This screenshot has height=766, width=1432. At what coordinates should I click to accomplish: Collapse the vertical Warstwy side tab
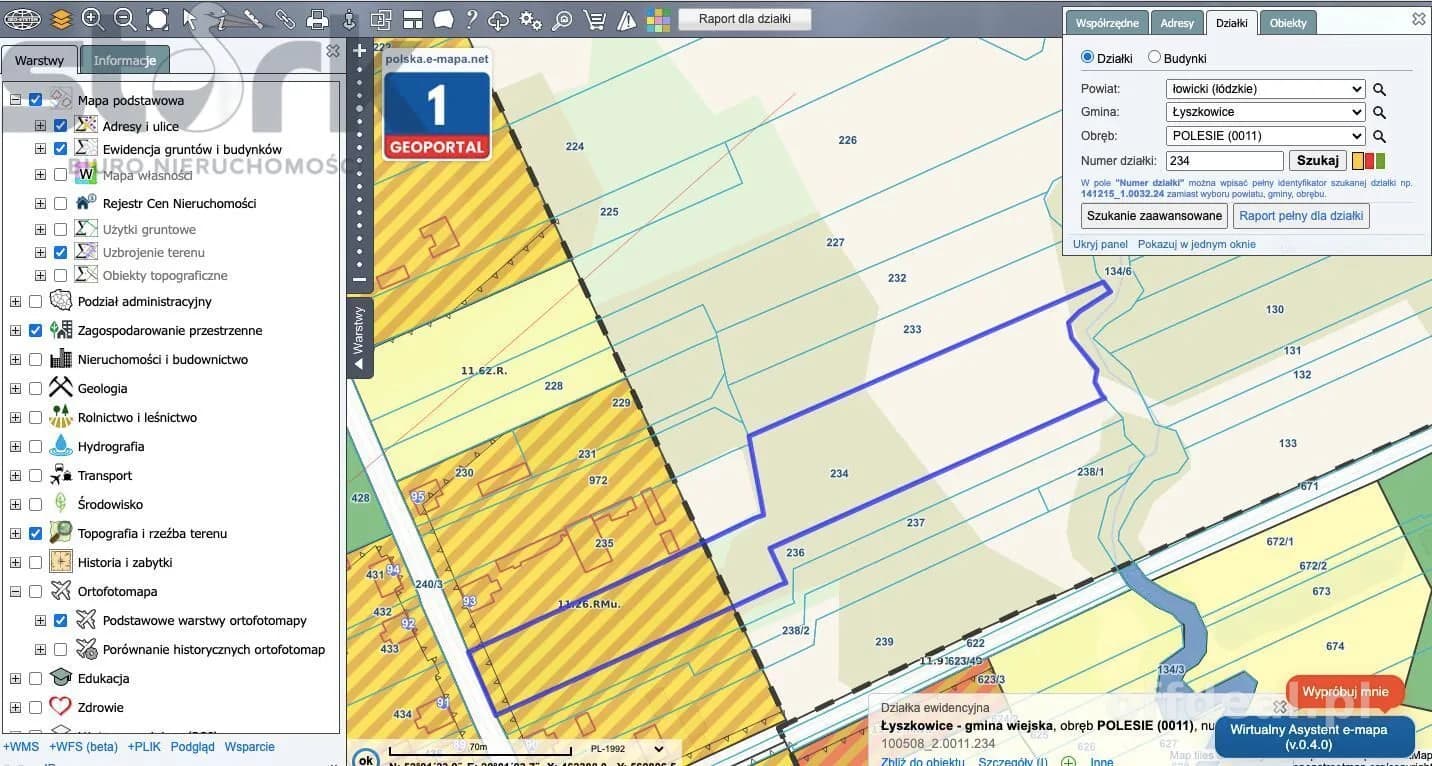pos(360,338)
